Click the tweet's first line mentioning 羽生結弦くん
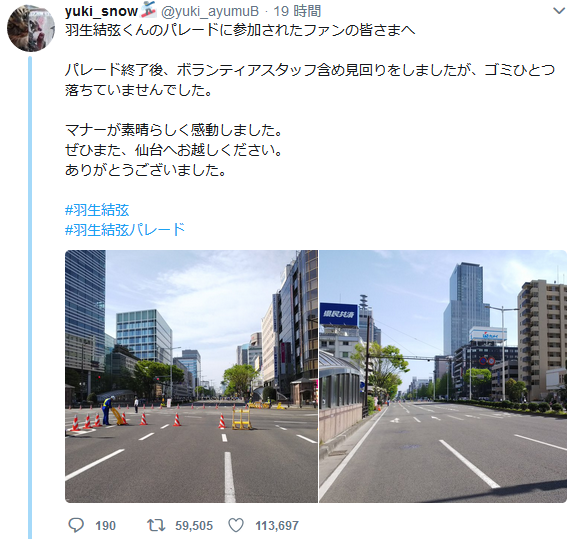The width and height of the screenshot is (584, 539). pos(240,31)
